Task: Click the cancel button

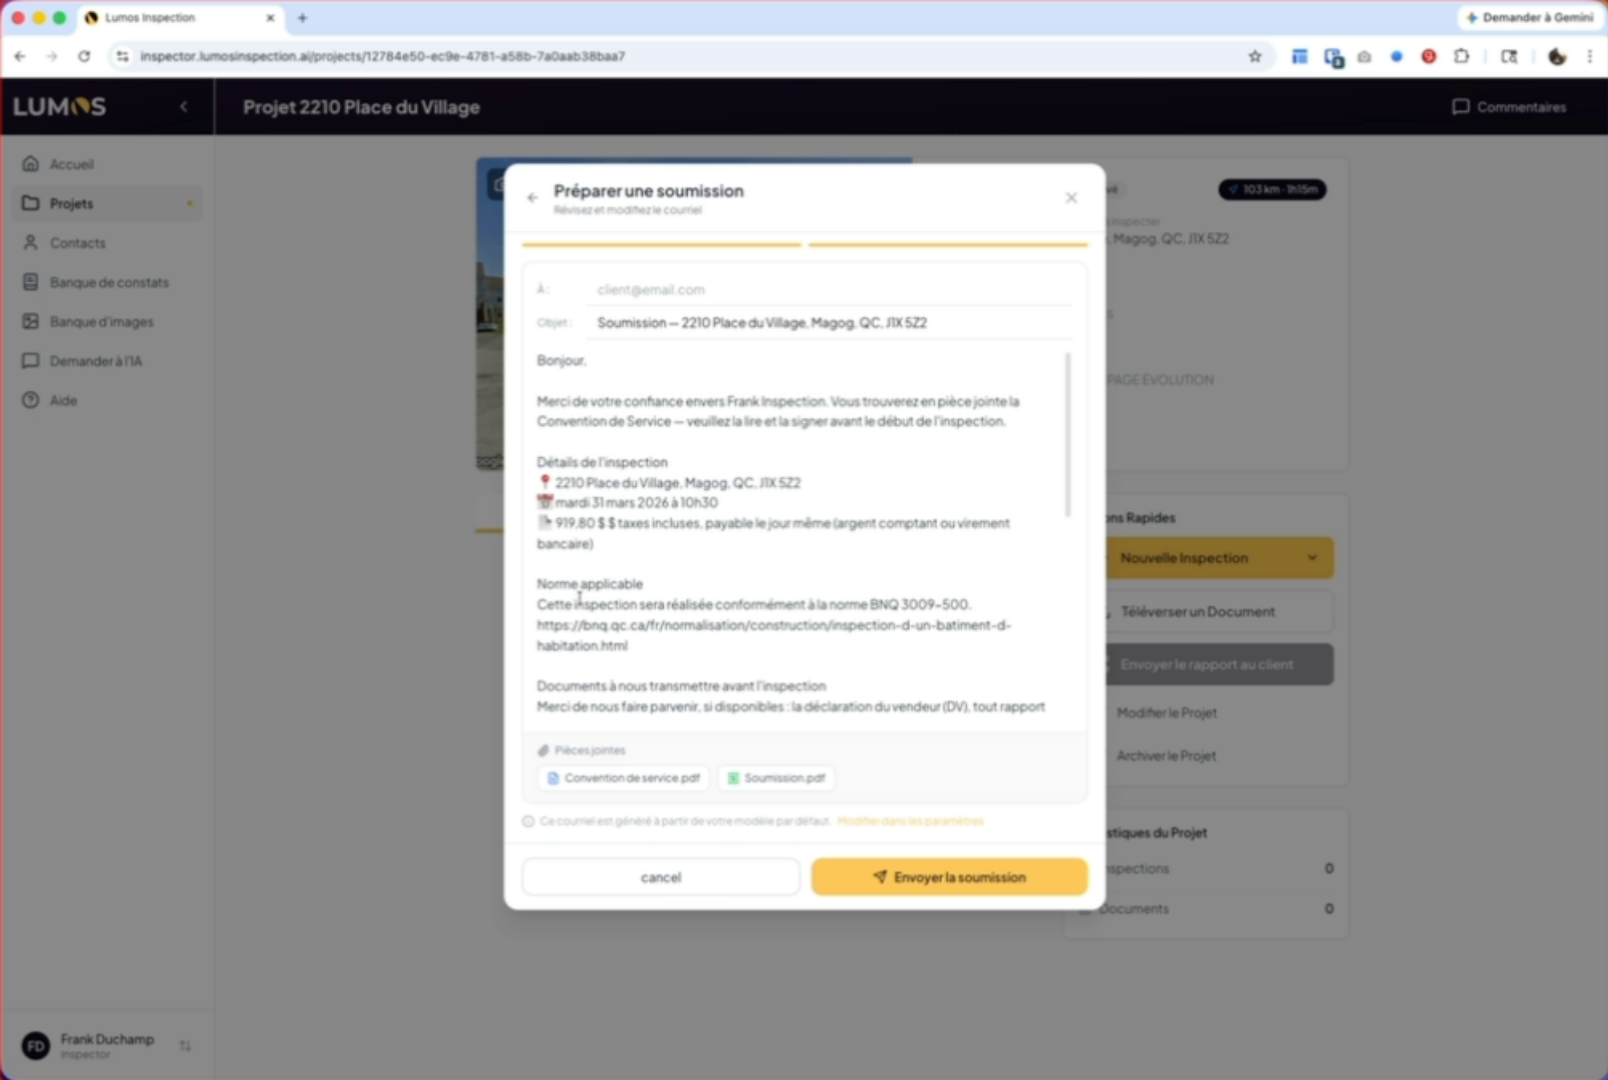Action: [x=661, y=877]
